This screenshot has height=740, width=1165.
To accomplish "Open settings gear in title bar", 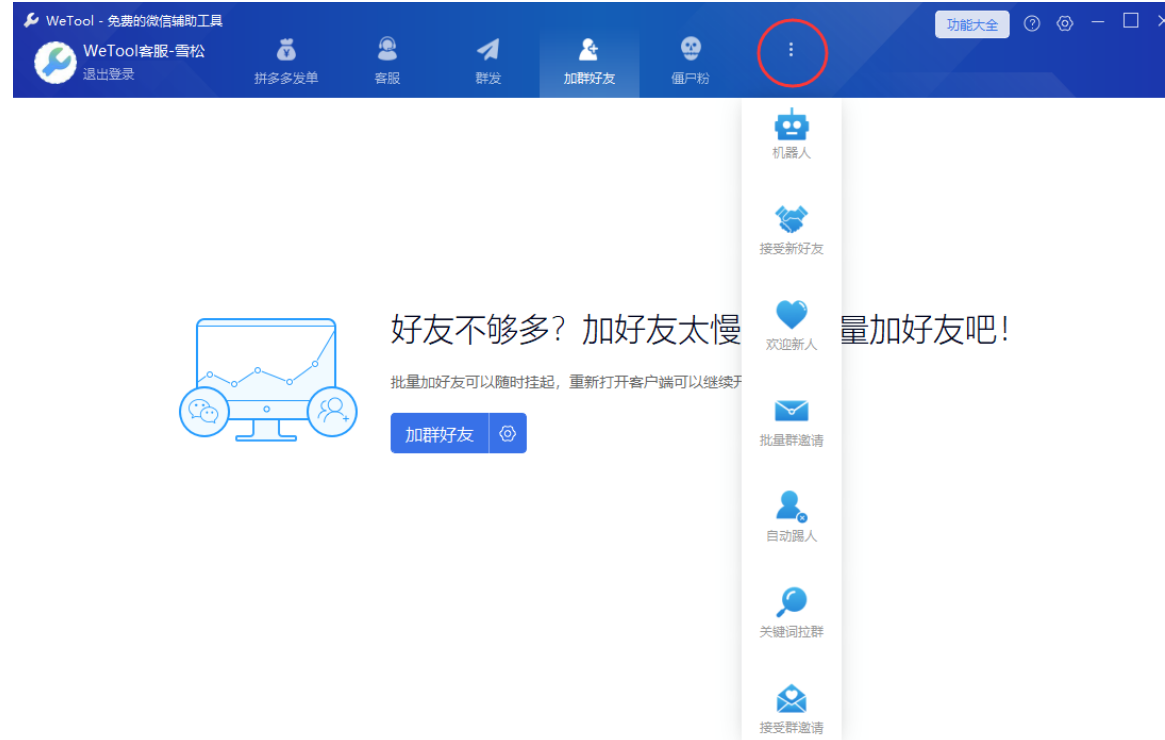I will coord(1065,24).
